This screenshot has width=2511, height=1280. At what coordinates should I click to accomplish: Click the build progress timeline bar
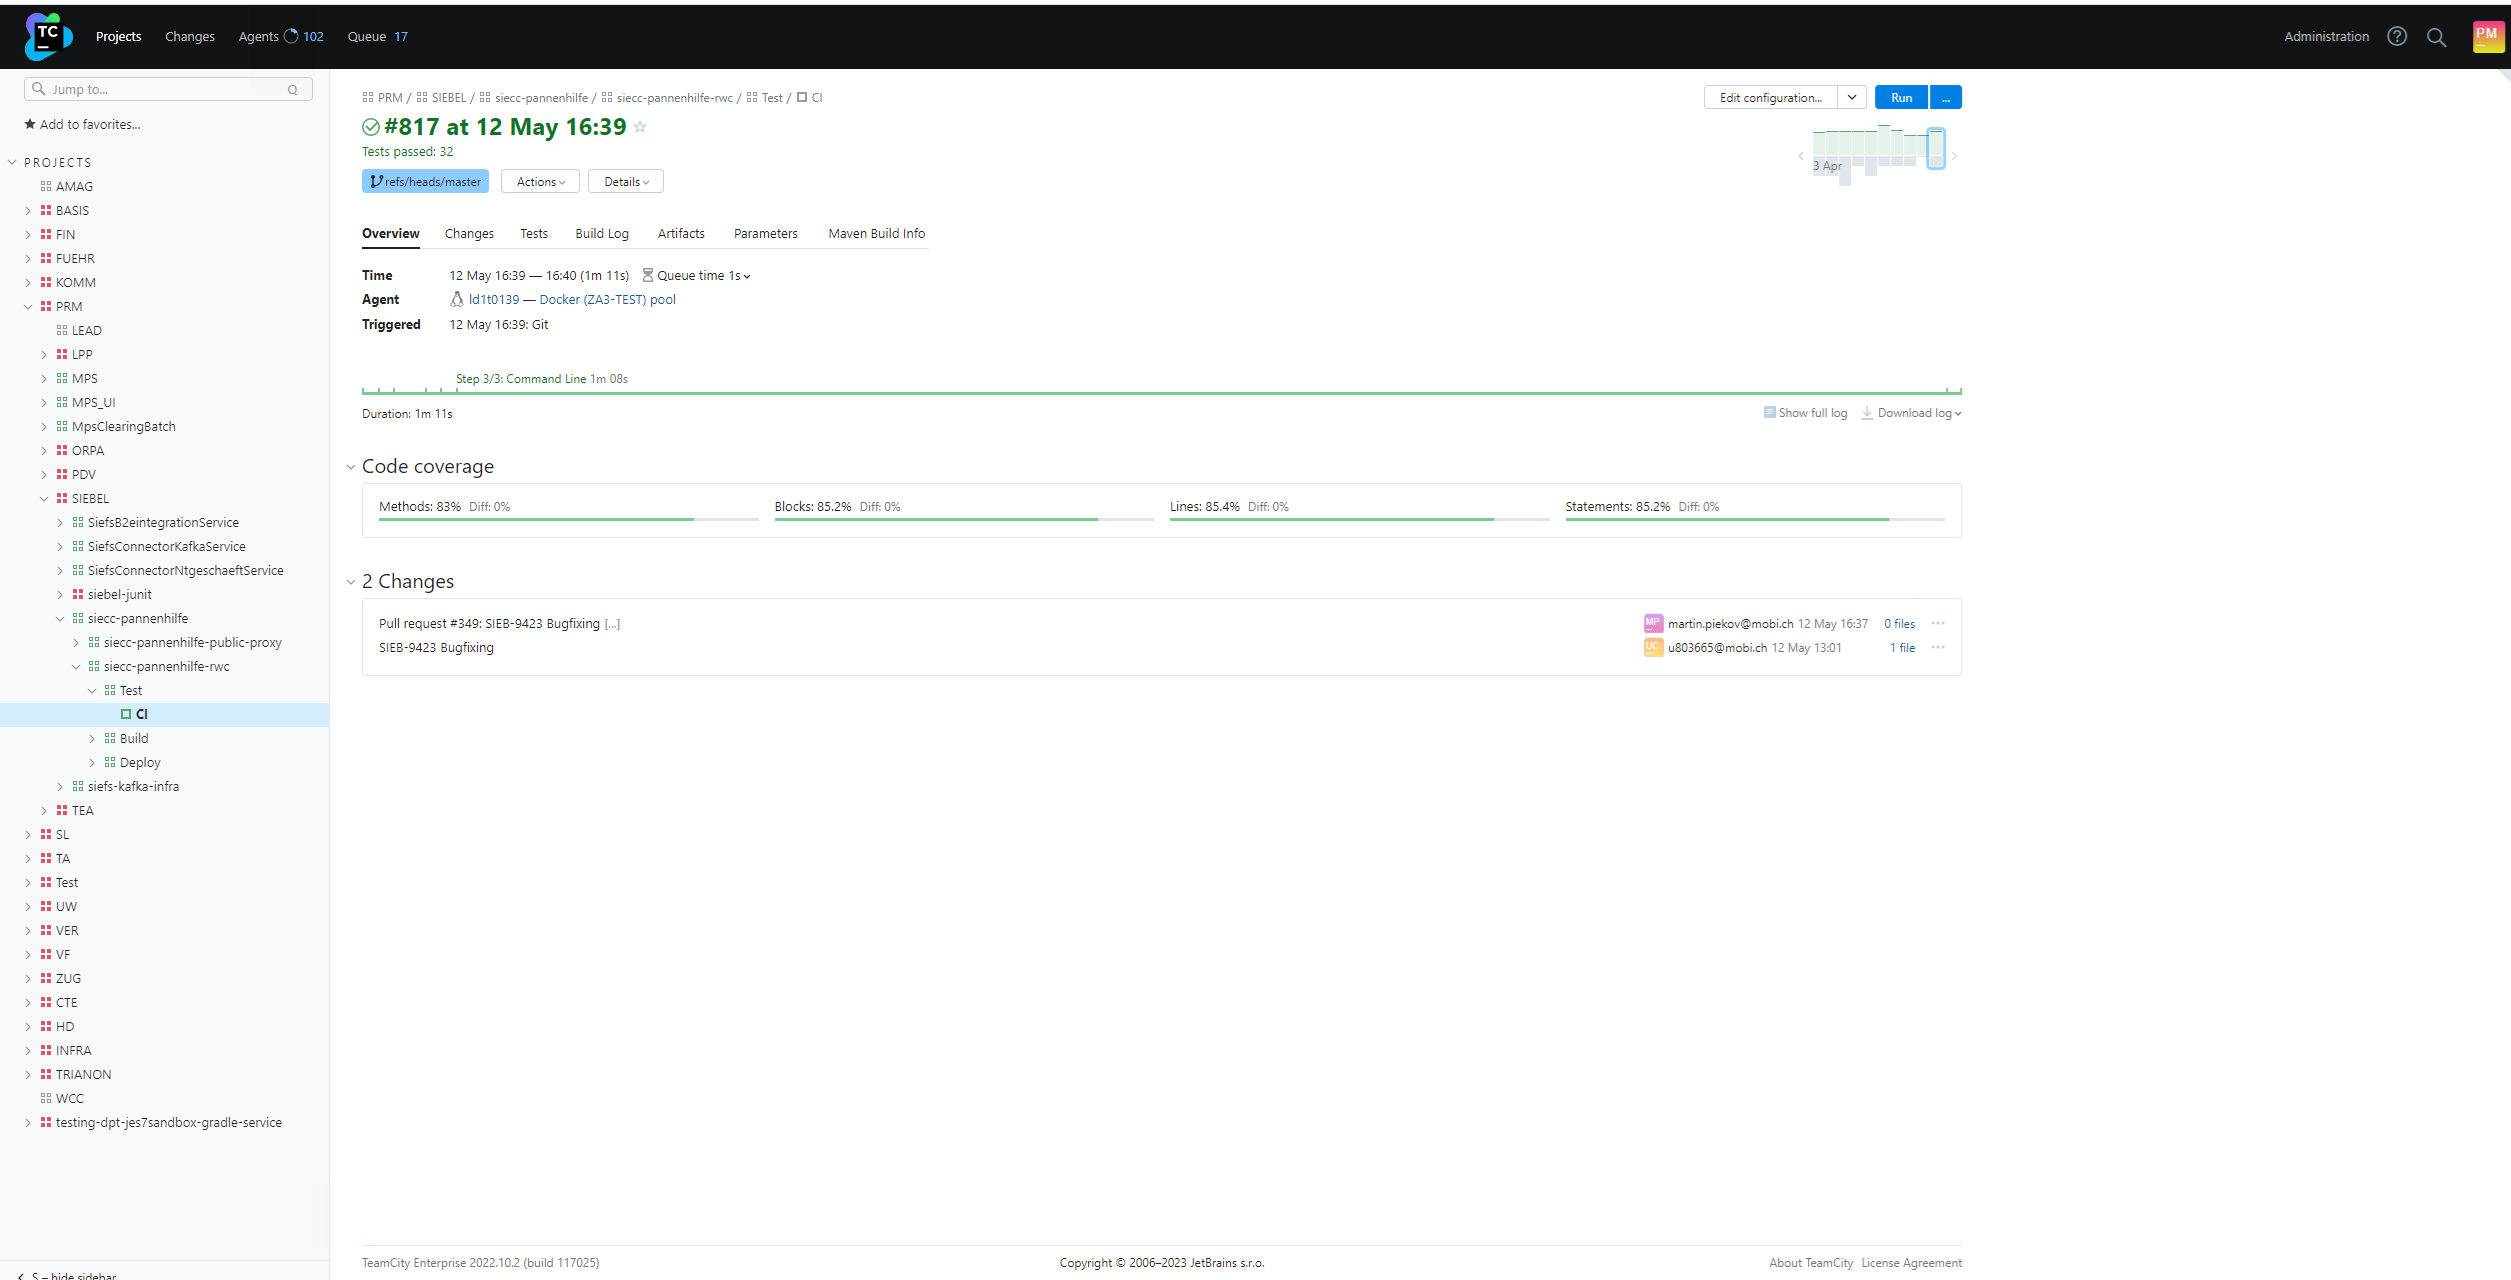click(1160, 393)
